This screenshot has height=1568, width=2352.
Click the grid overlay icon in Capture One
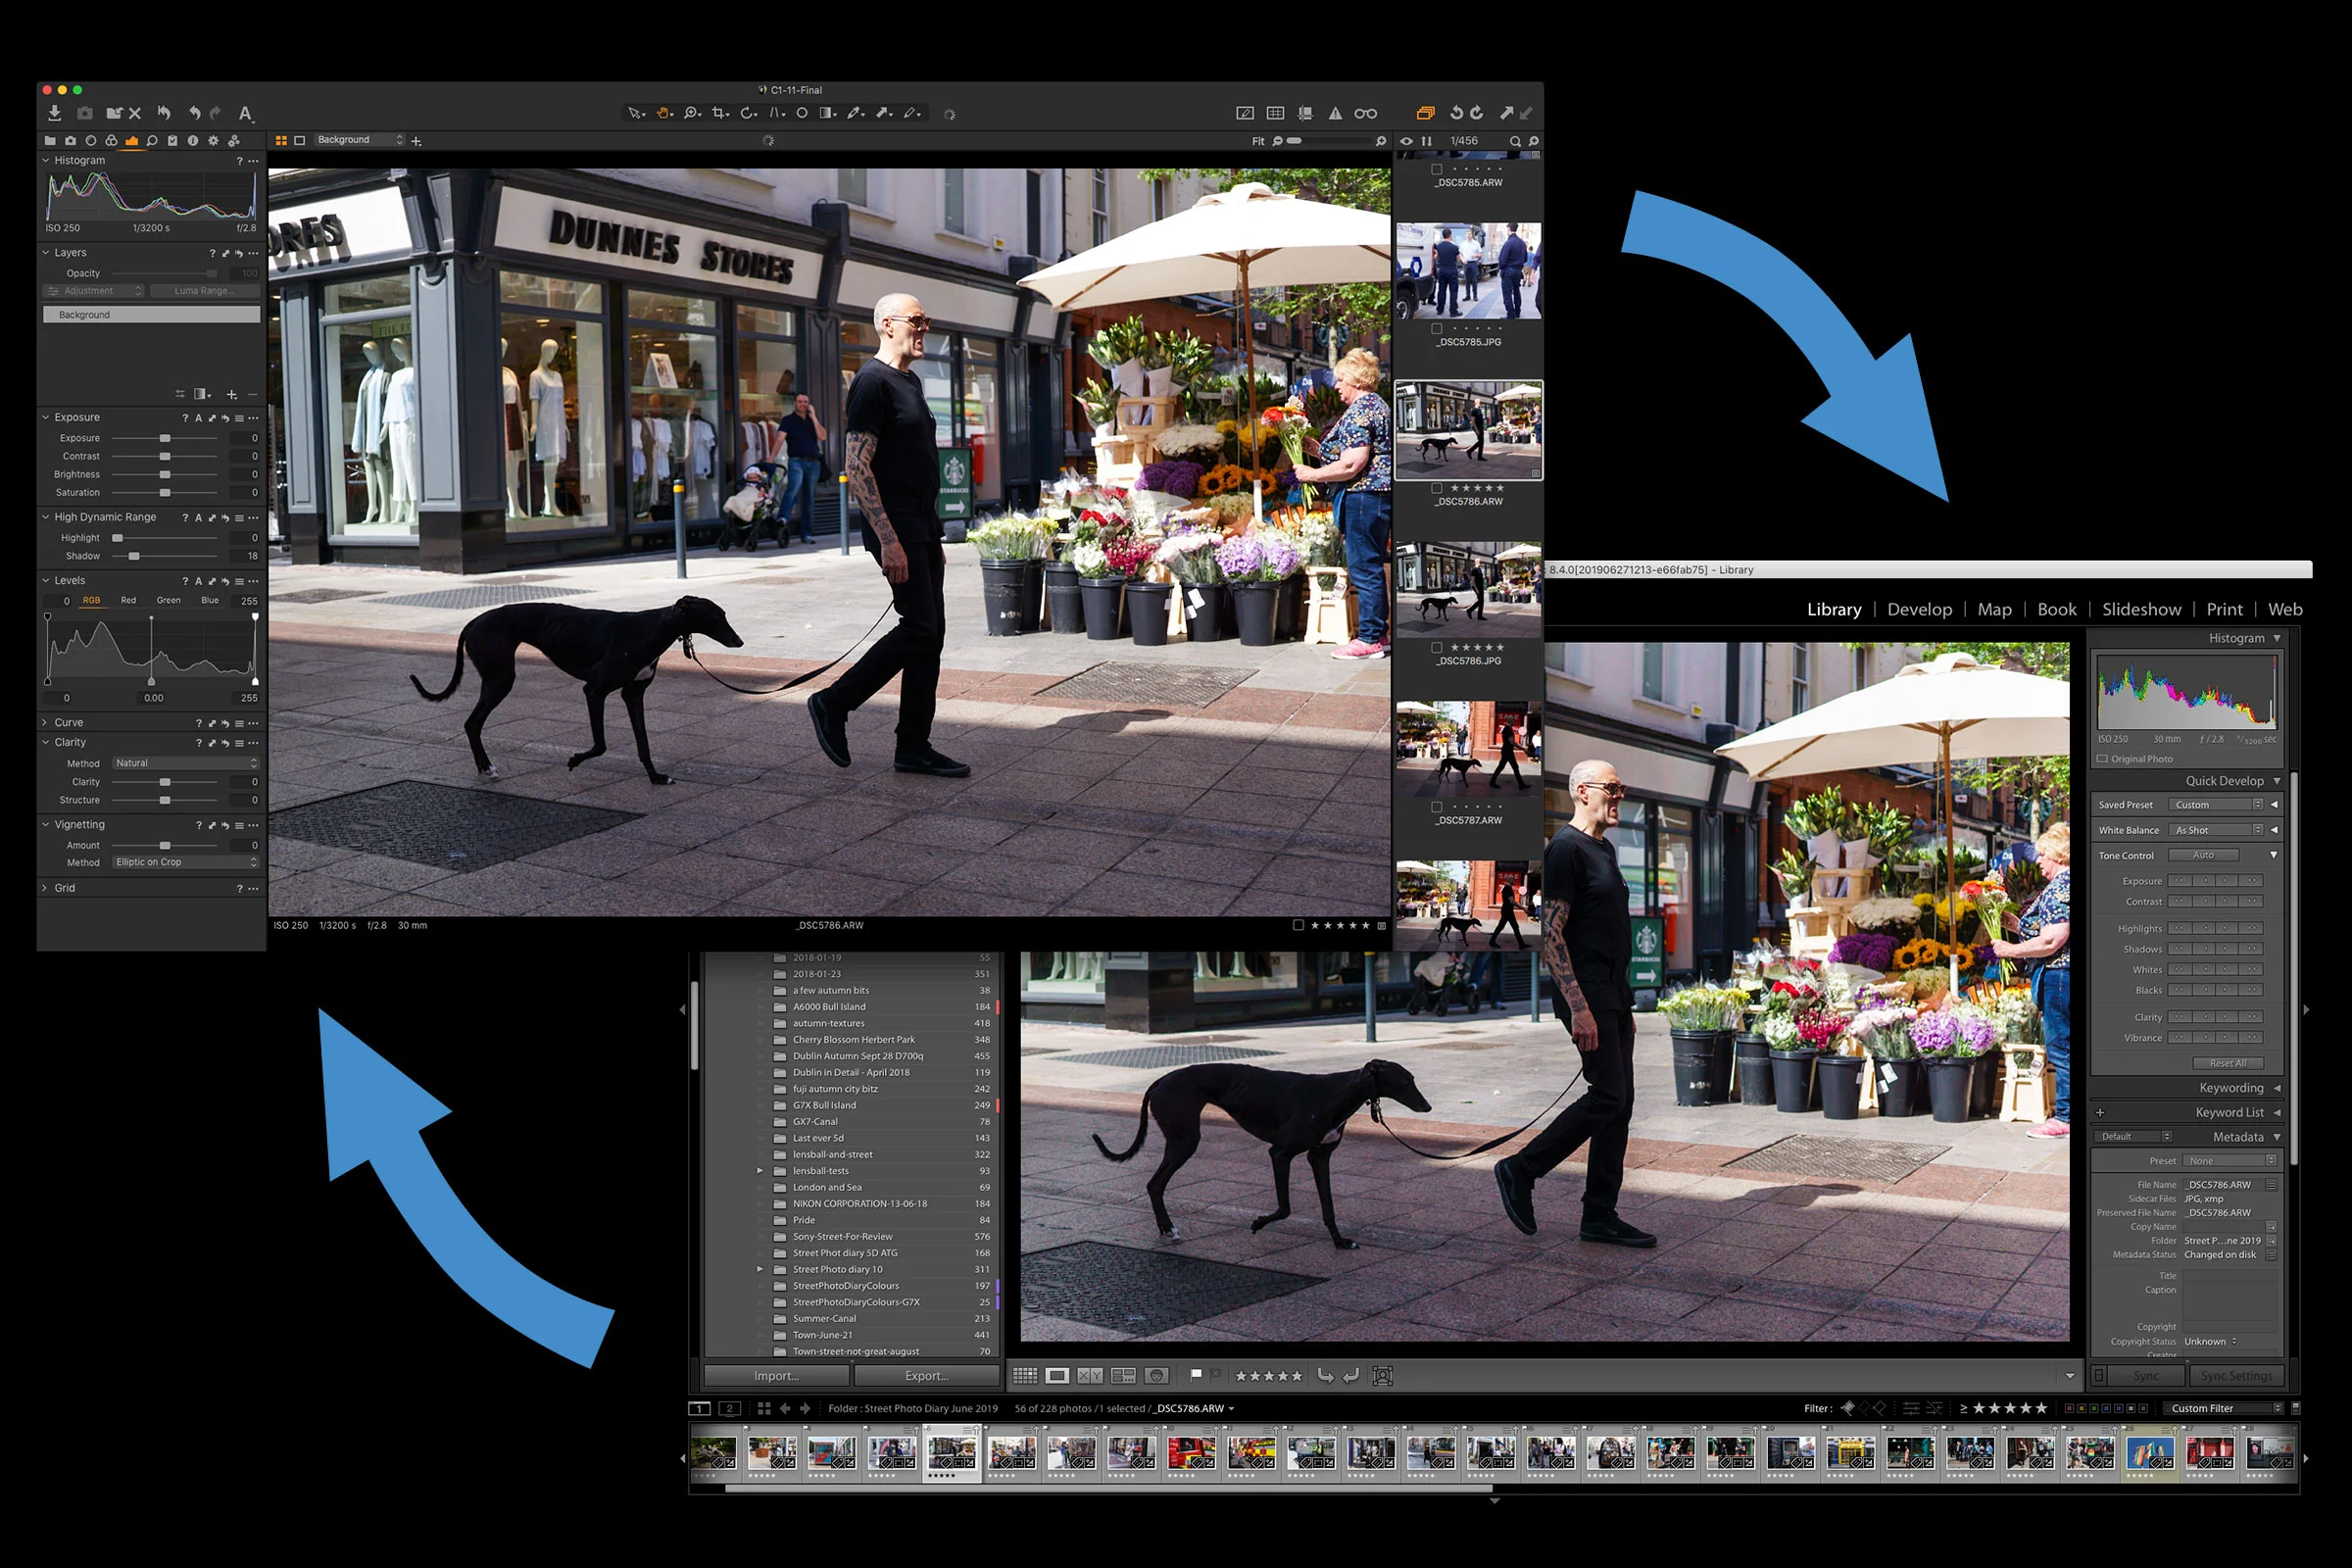click(1276, 114)
